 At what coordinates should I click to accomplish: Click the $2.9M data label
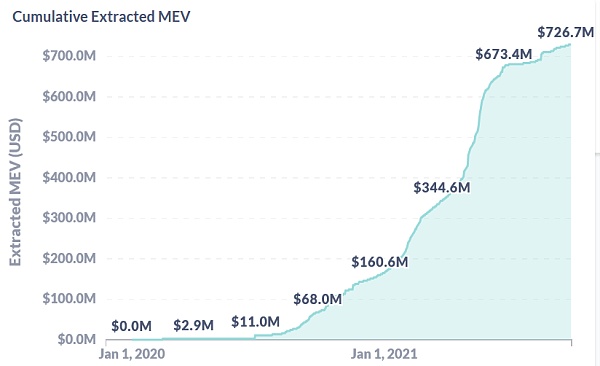pyautogui.click(x=193, y=325)
